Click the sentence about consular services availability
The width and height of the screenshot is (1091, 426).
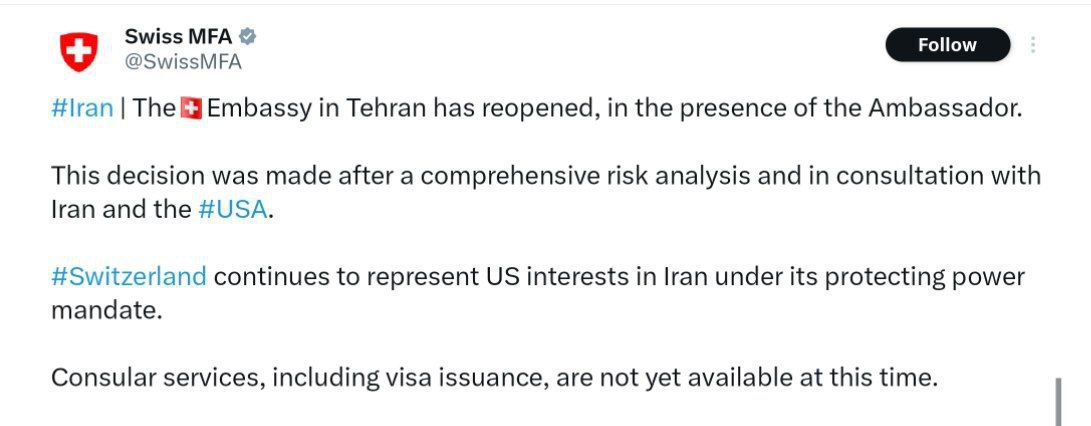[x=494, y=378]
